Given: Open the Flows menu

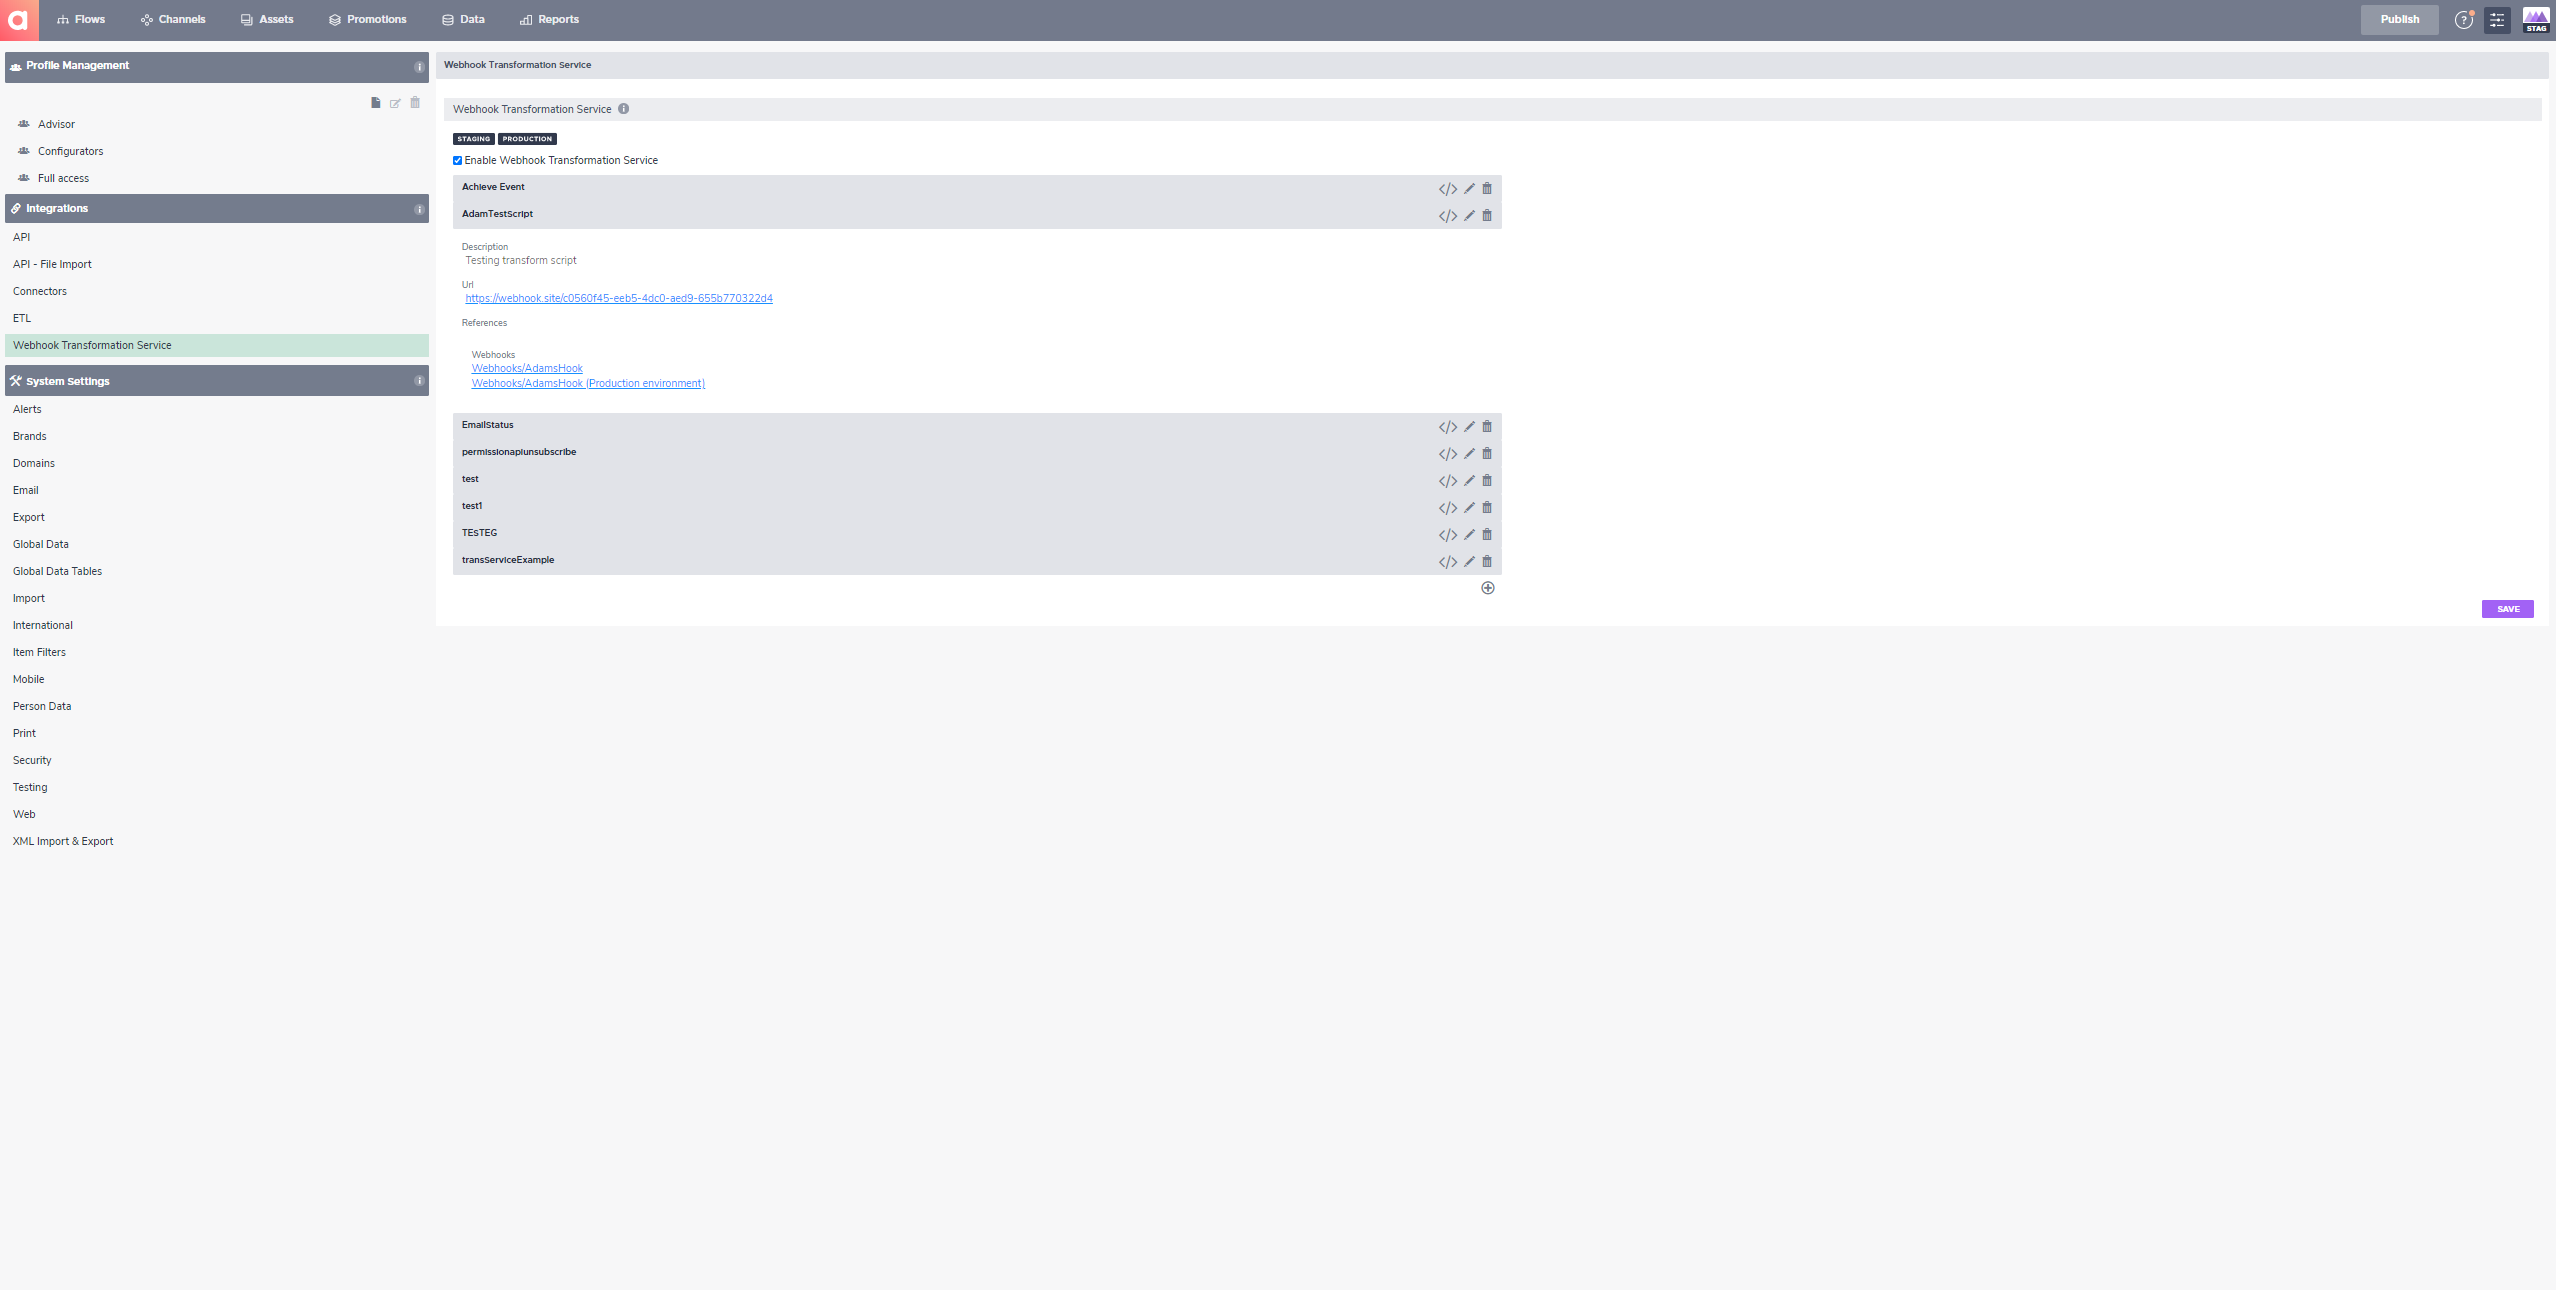Looking at the screenshot, I should 81,20.
